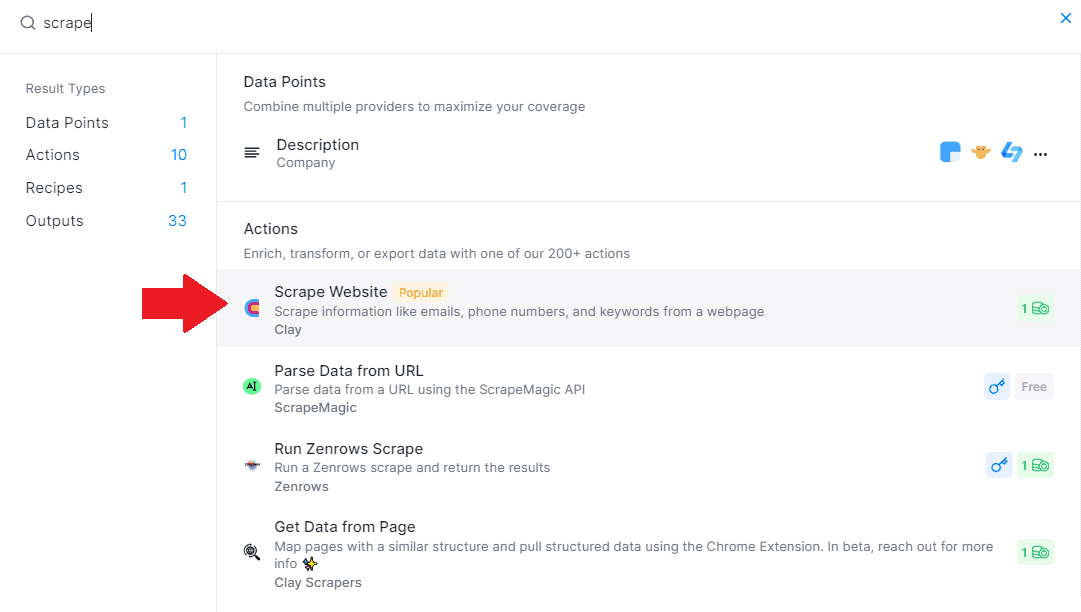1081x612 pixels.
Task: Click the Clay logo beside Scrape Website
Action: [x=252, y=308]
